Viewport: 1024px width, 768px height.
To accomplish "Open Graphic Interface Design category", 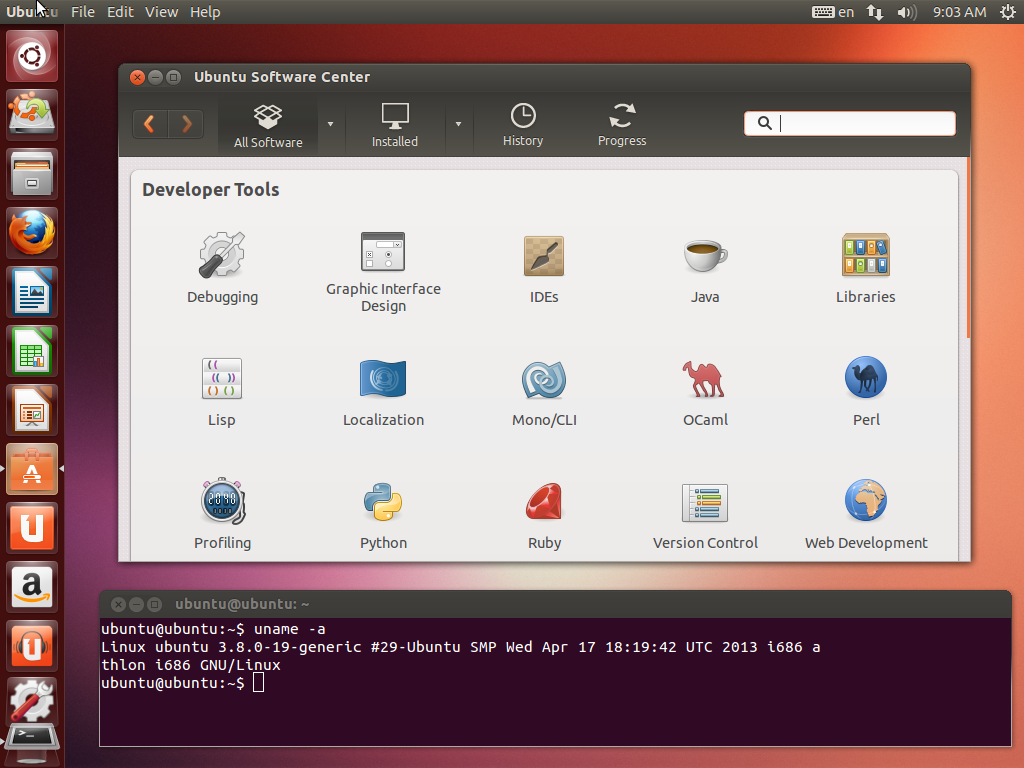I will 383,272.
